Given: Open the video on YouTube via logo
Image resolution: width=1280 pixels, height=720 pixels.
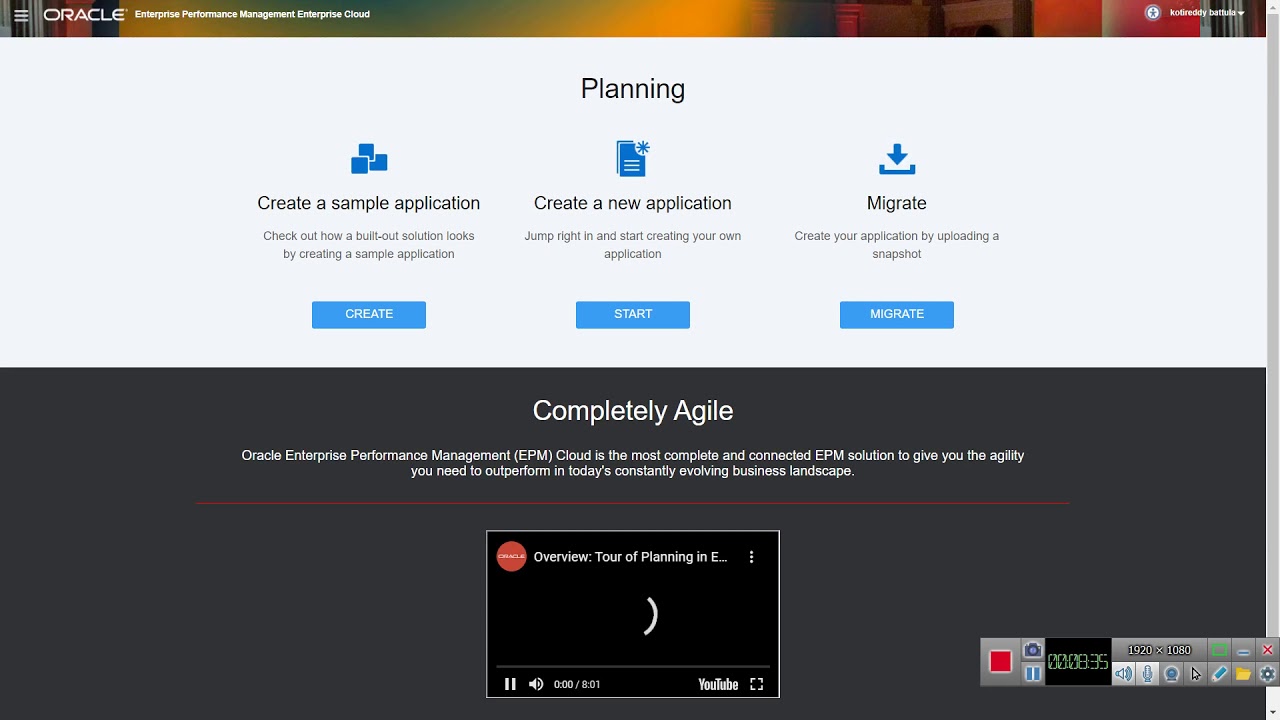Looking at the screenshot, I should coord(718,684).
